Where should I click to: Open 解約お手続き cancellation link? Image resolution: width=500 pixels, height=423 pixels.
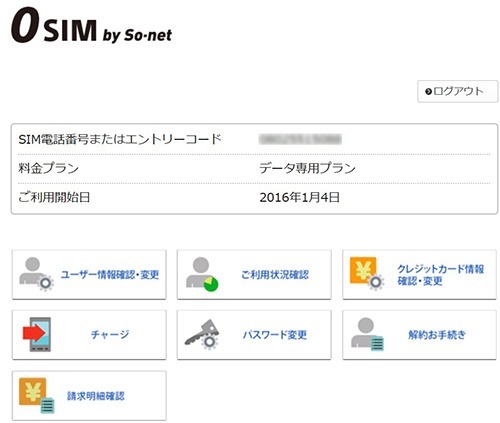tap(437, 334)
